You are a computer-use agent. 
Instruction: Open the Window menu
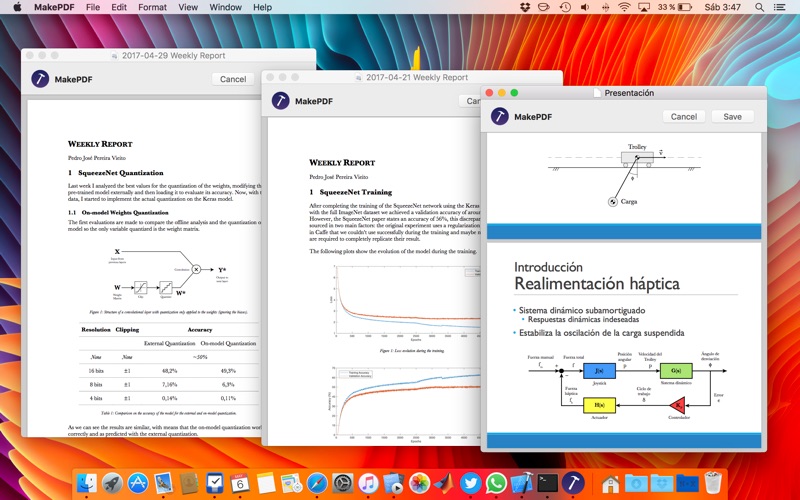click(225, 7)
